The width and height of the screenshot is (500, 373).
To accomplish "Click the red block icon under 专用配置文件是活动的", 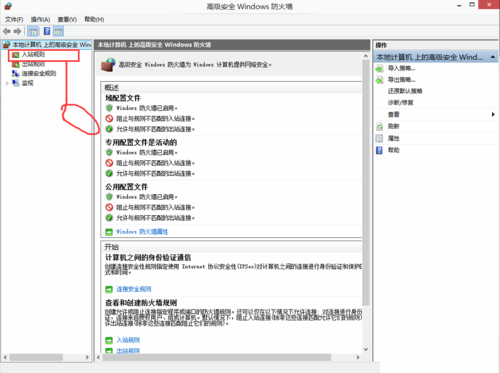I will click(x=109, y=163).
